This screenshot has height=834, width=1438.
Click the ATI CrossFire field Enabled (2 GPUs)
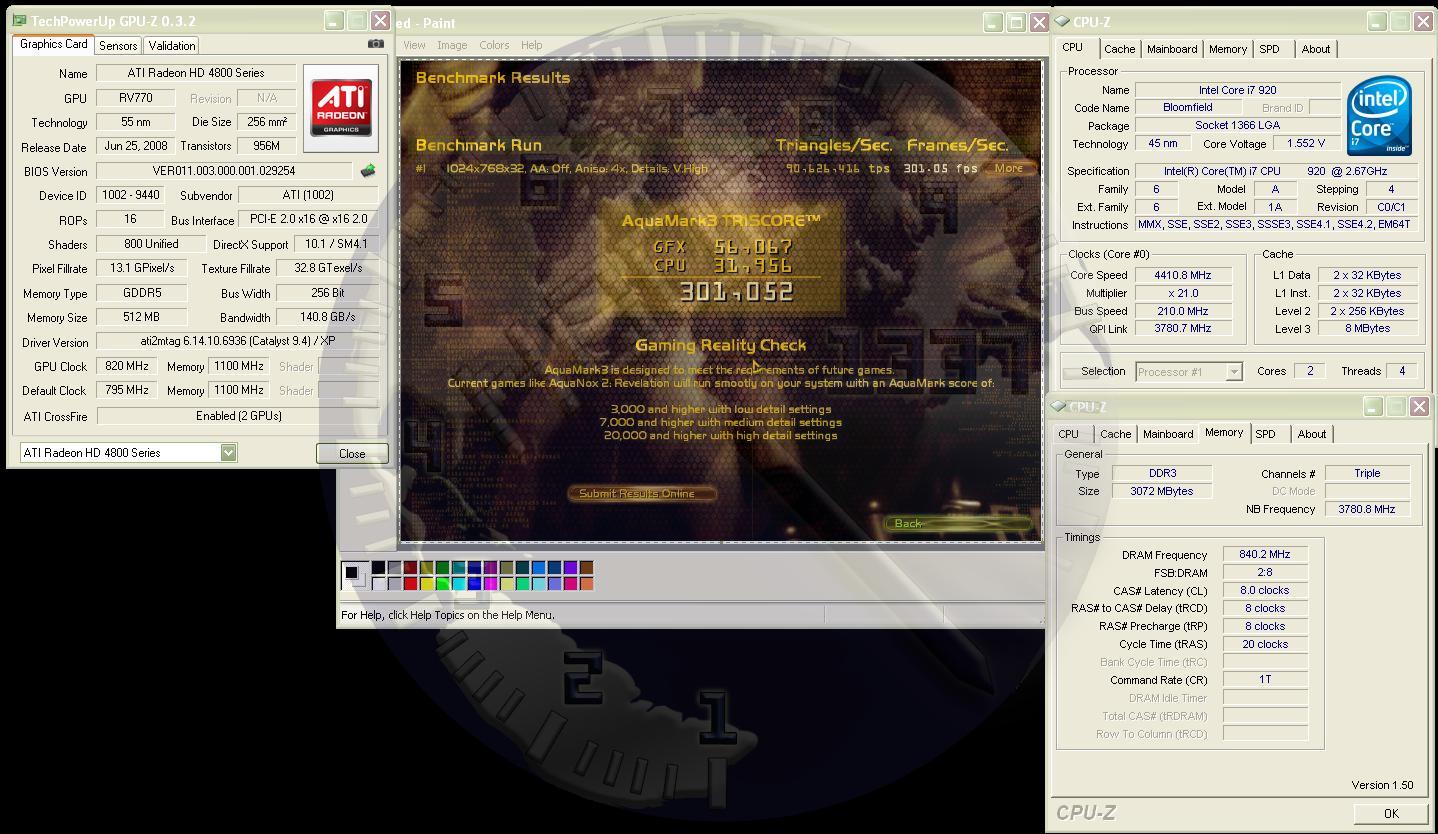pyautogui.click(x=238, y=416)
